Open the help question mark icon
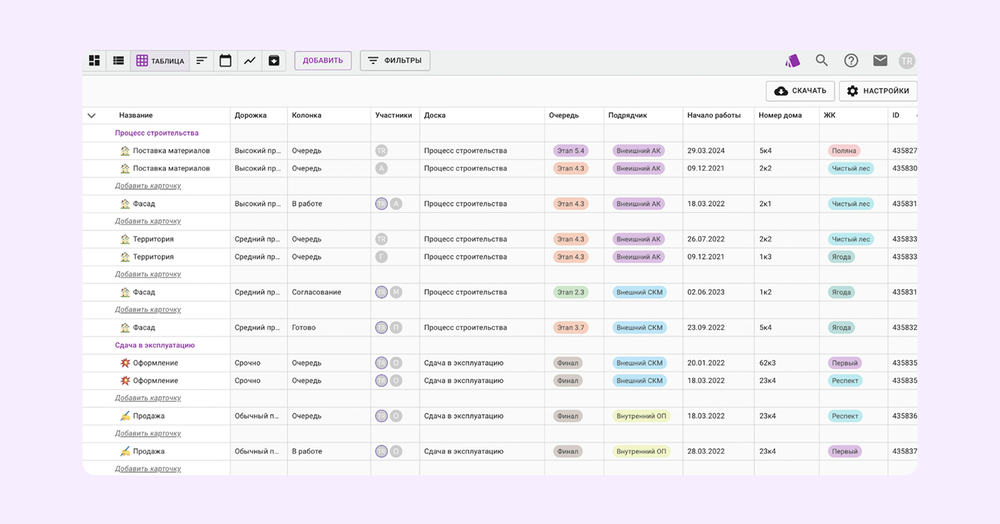 pos(851,61)
